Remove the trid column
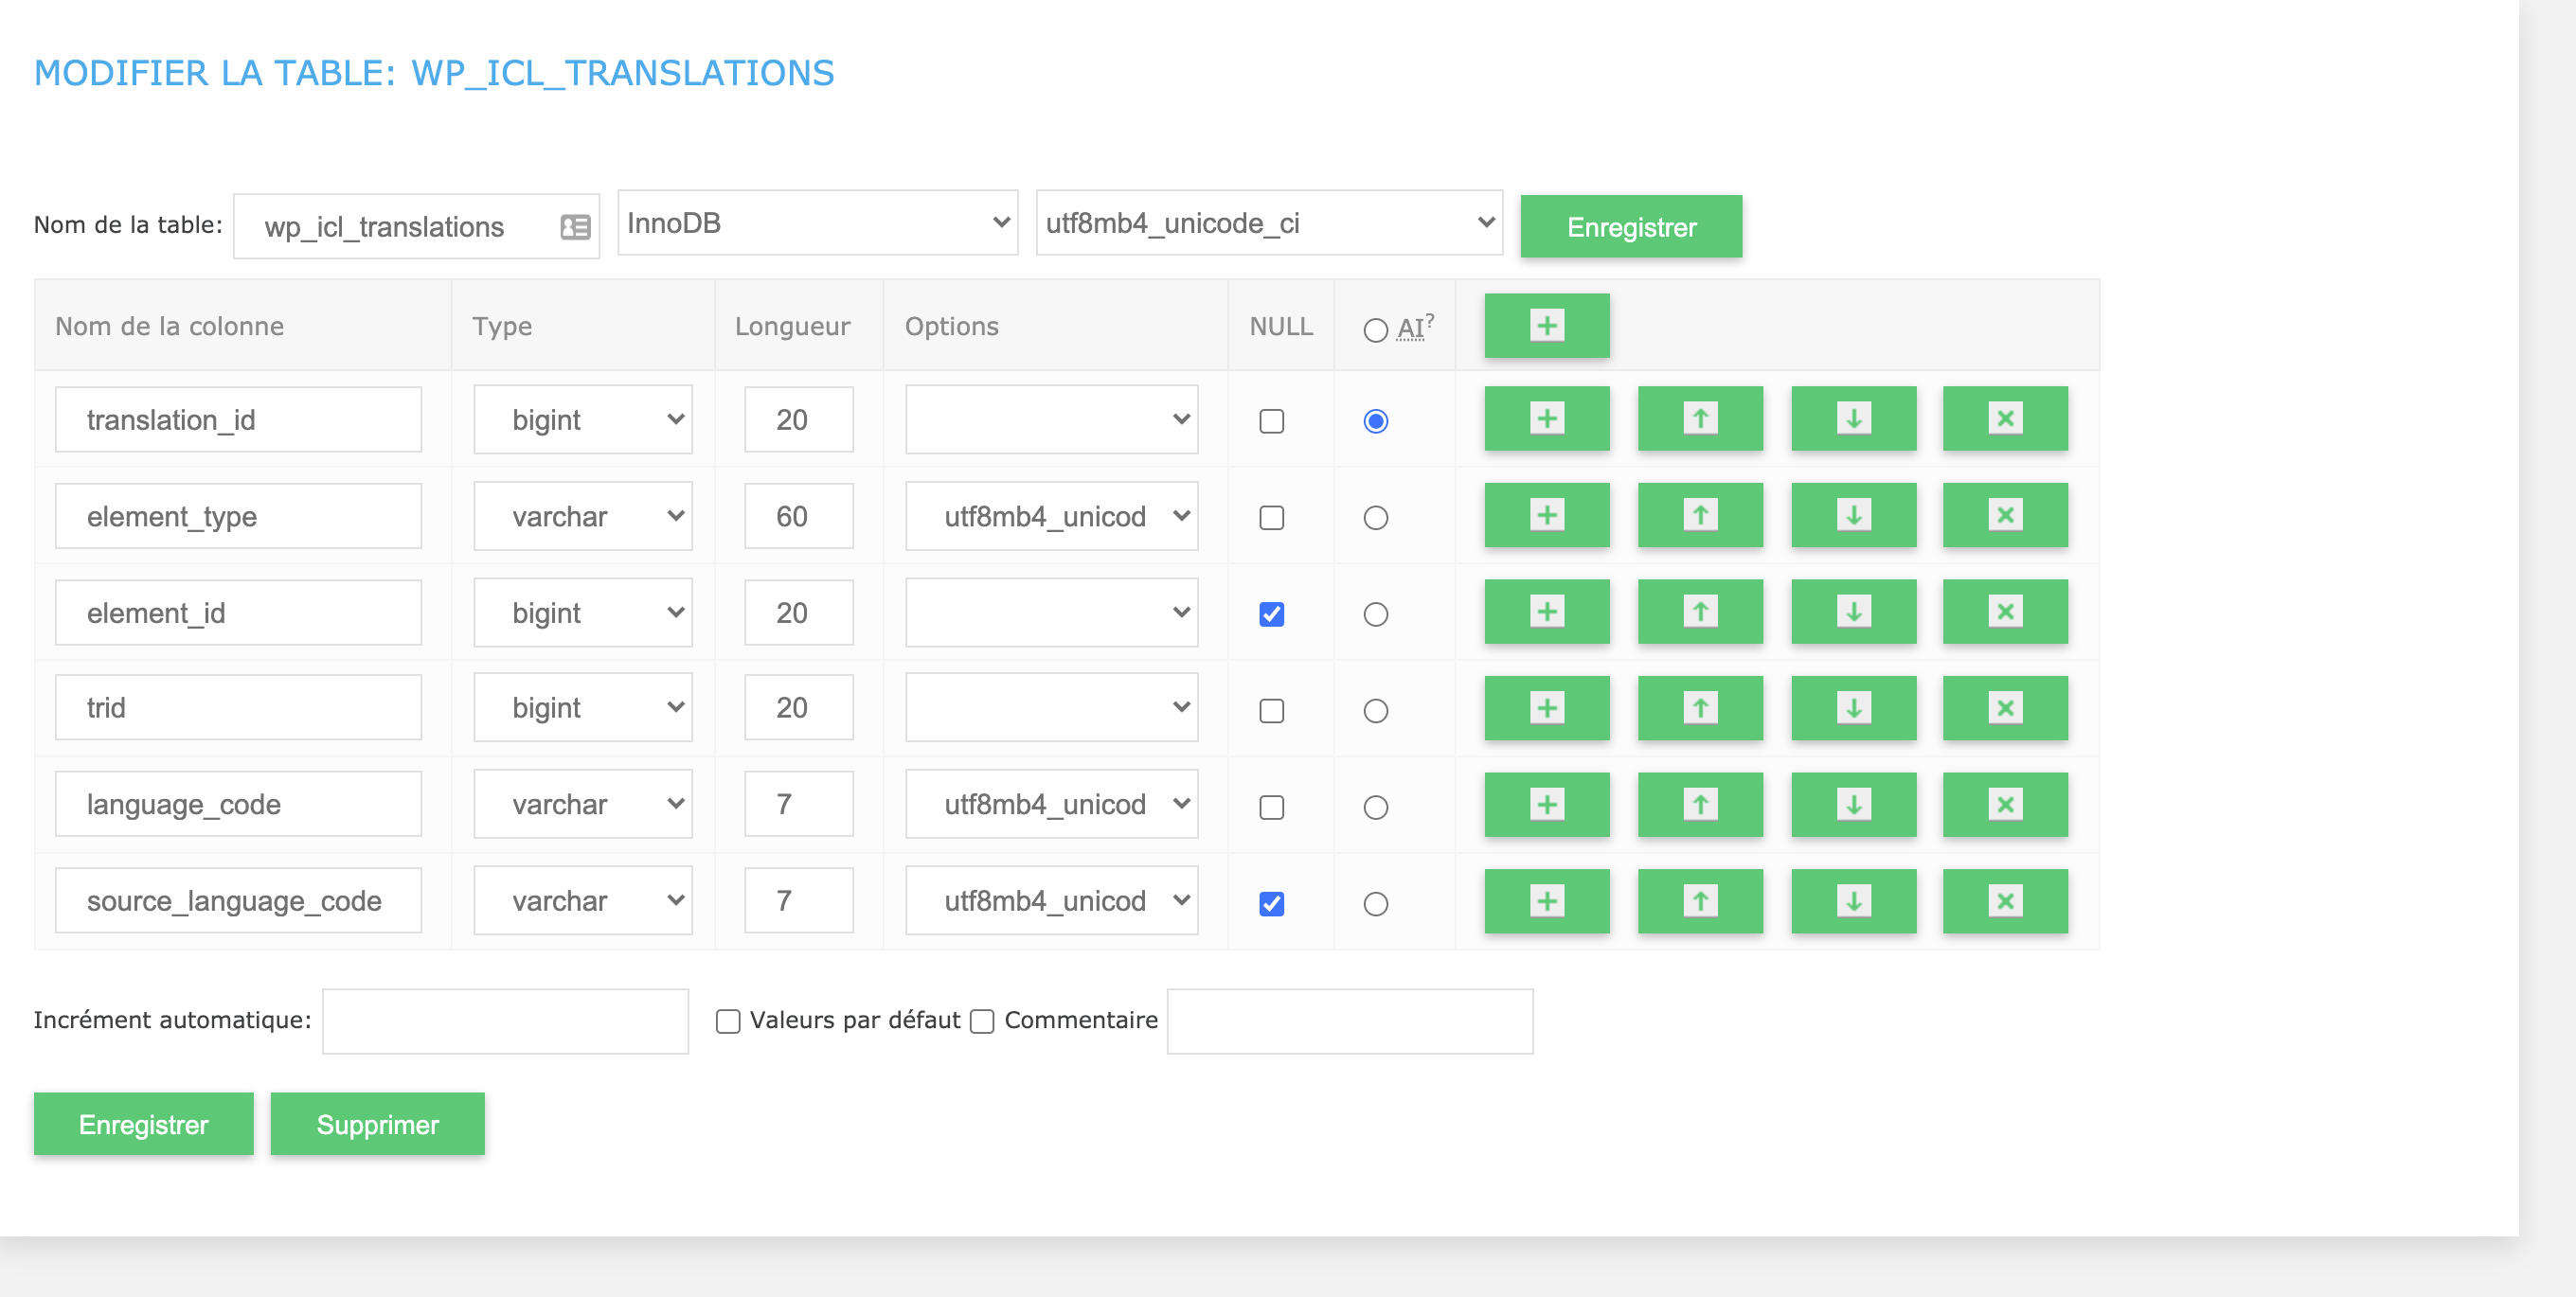 coord(2005,709)
